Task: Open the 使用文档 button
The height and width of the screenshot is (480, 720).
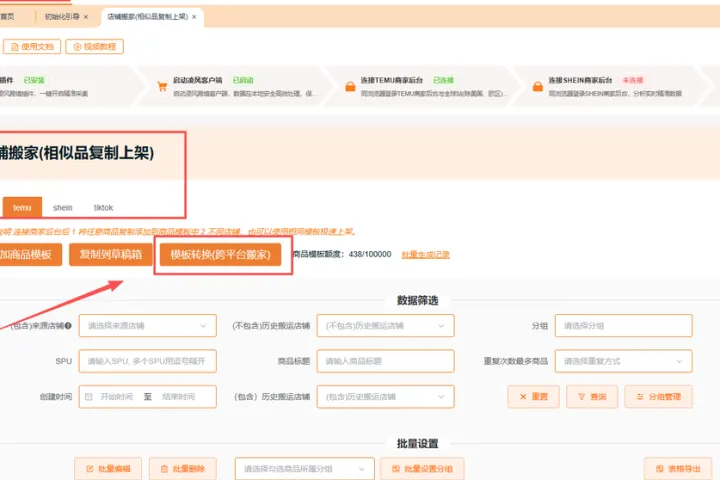Action: coord(32,46)
